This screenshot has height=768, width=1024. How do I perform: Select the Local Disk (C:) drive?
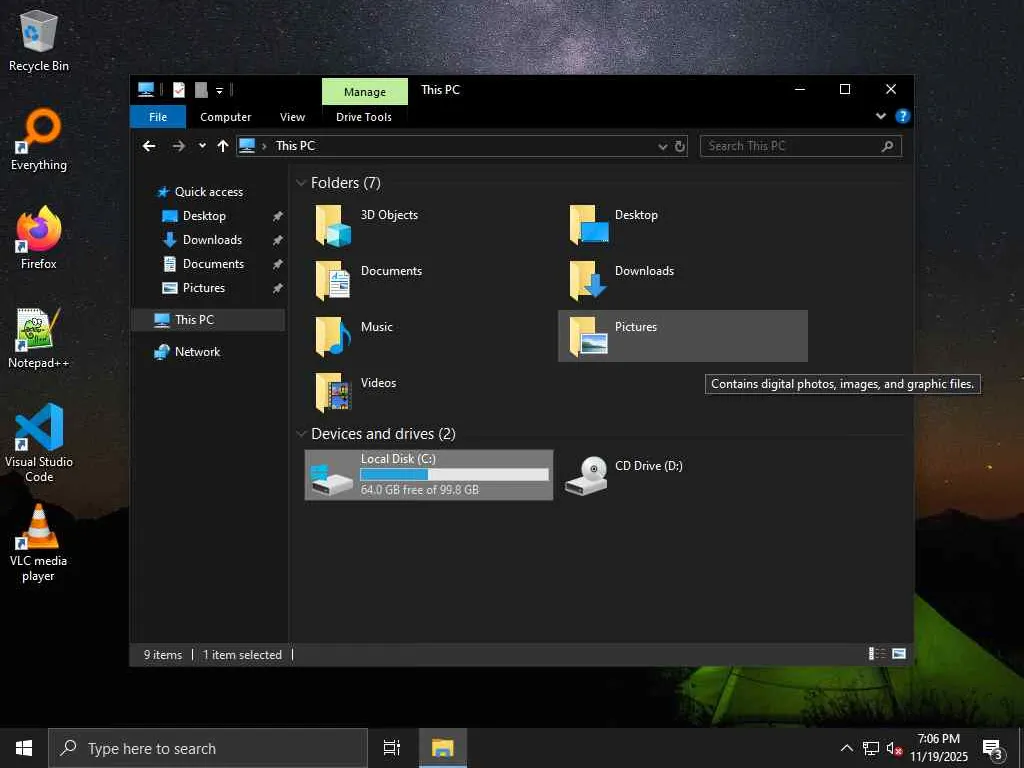(429, 475)
